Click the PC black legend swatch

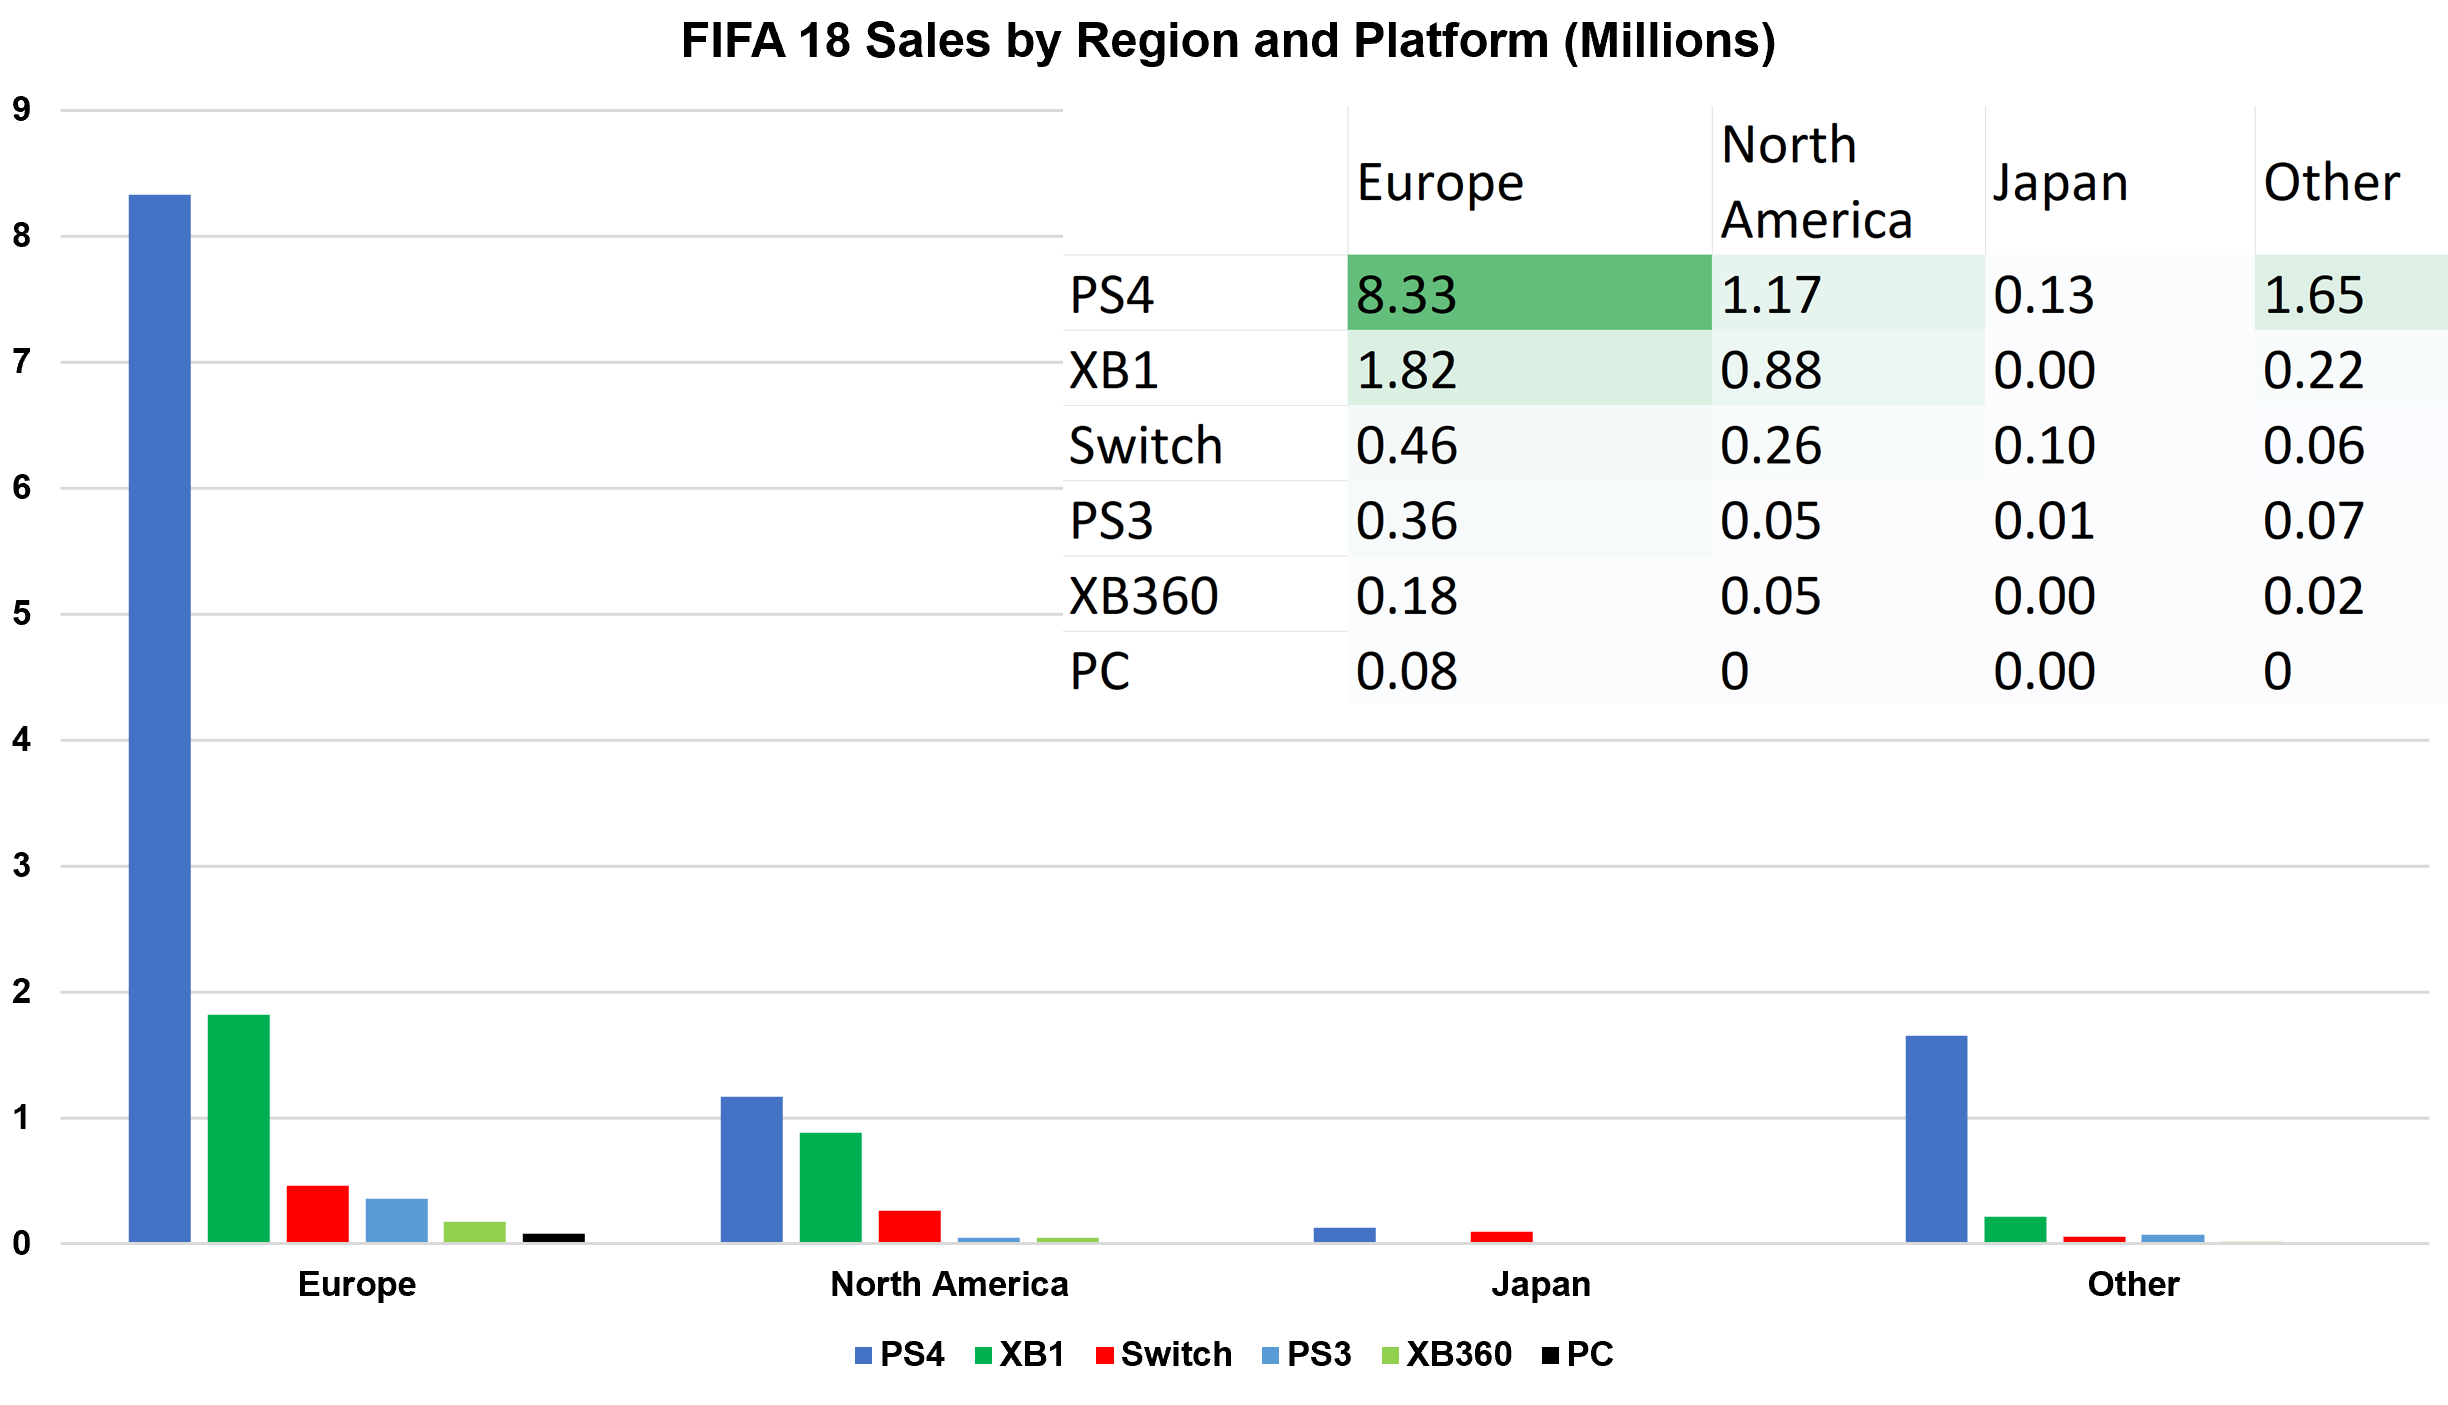point(1550,1356)
